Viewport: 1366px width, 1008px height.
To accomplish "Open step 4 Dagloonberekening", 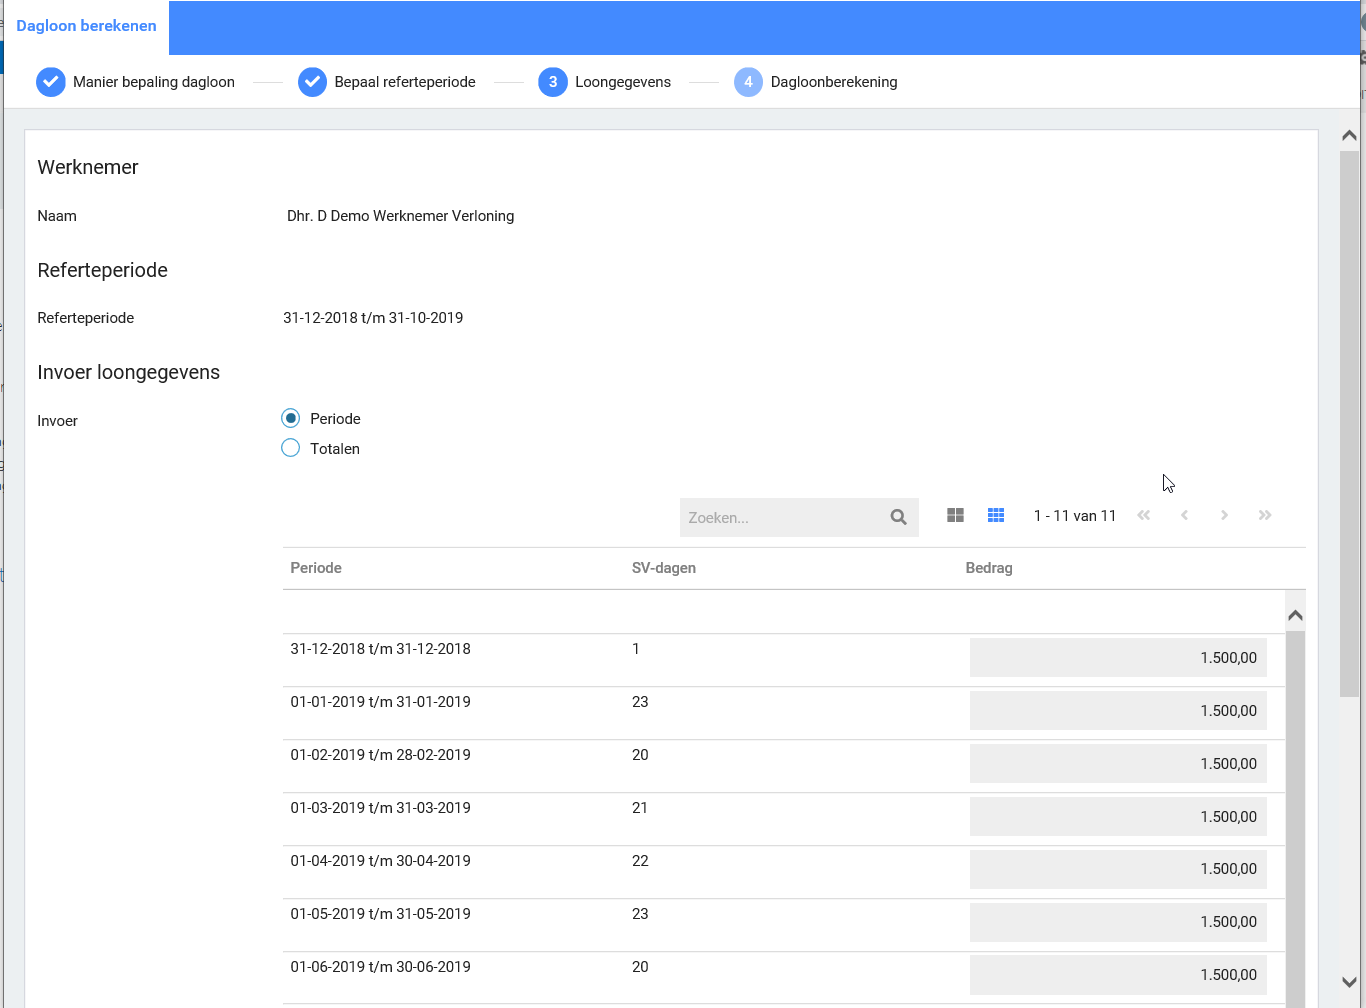I will pyautogui.click(x=748, y=82).
